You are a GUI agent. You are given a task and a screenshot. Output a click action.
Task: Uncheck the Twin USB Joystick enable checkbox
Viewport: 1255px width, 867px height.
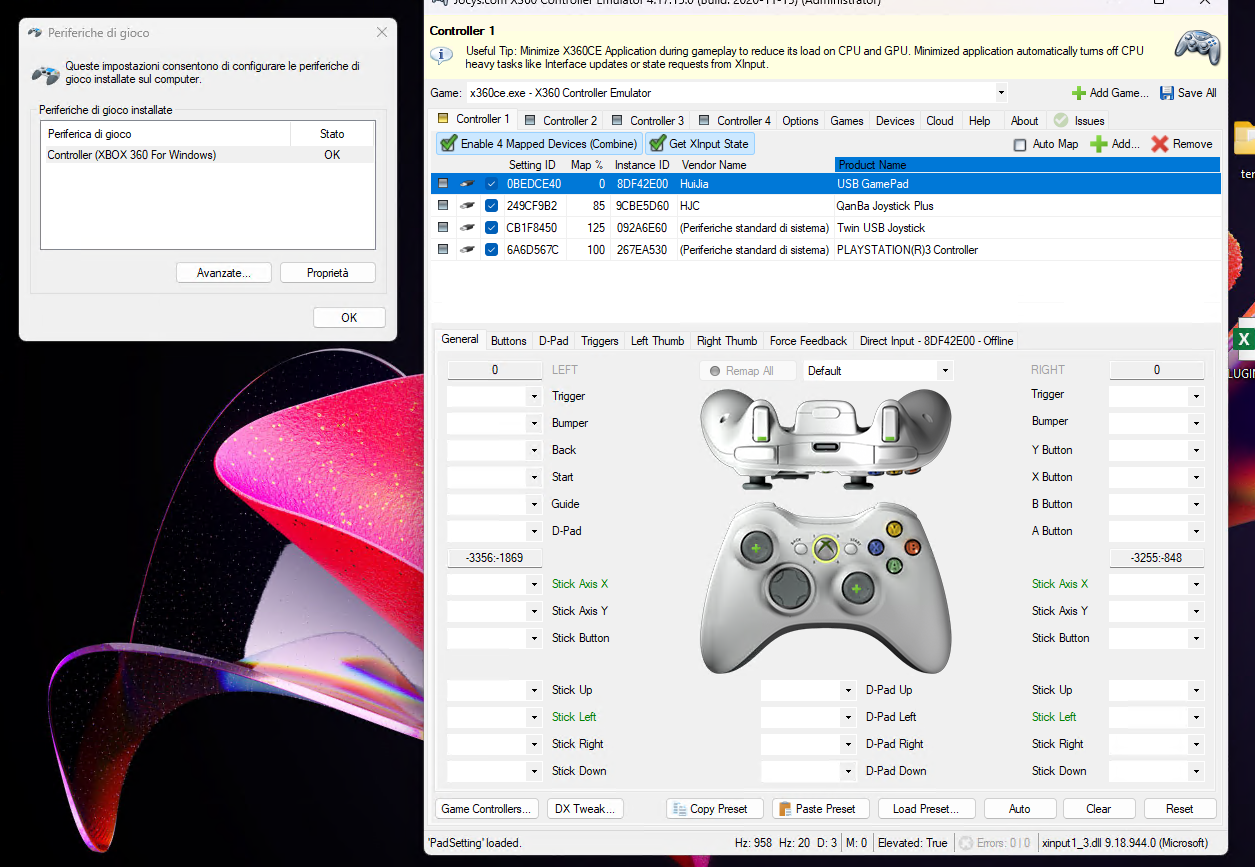point(491,228)
